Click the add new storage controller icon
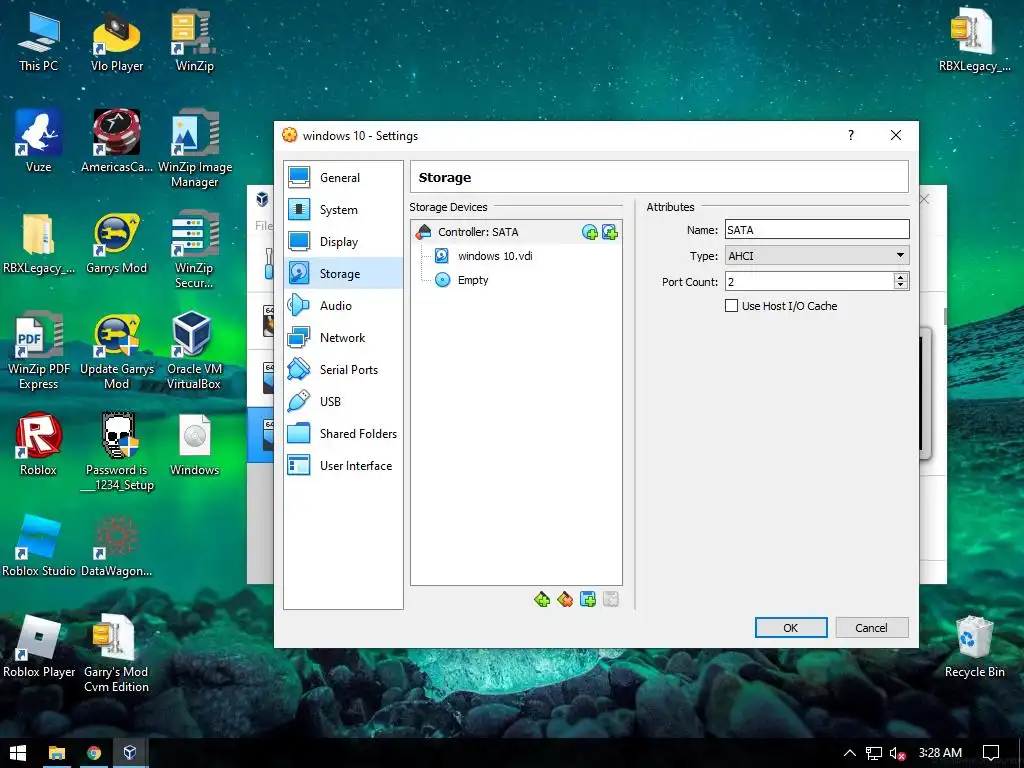This screenshot has height=768, width=1024. point(541,600)
